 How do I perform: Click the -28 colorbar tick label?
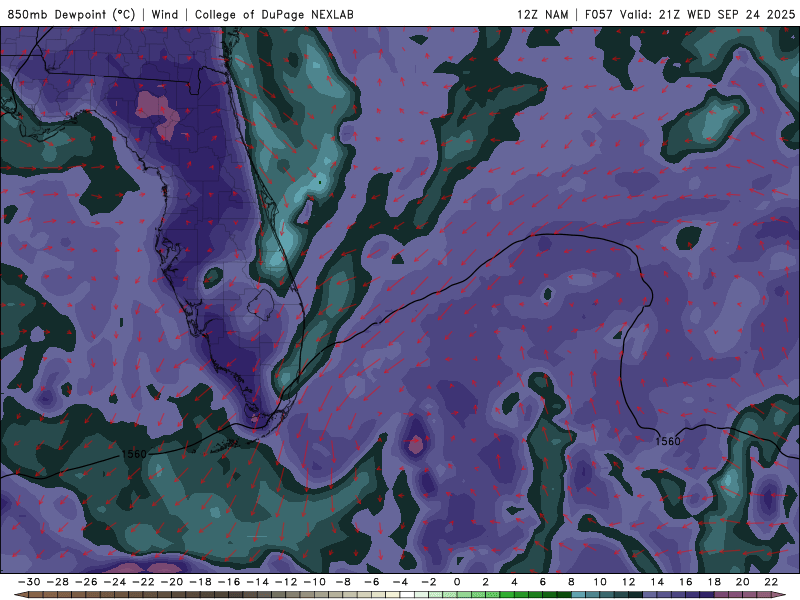pyautogui.click(x=58, y=582)
